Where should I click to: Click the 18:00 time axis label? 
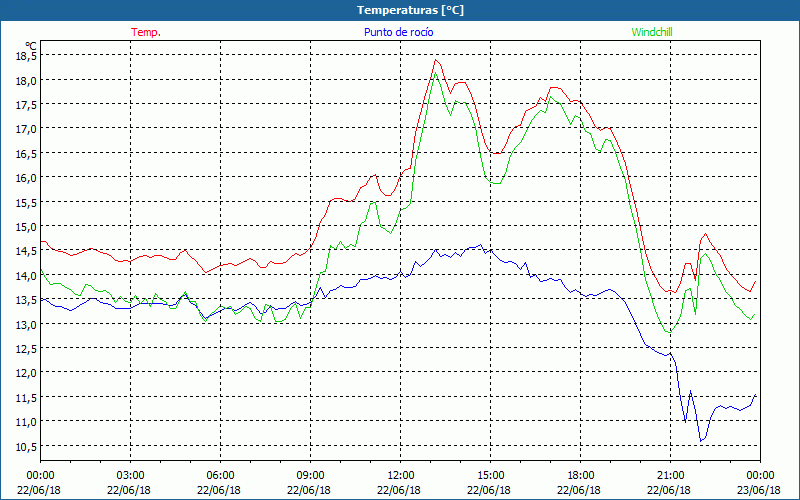point(580,476)
